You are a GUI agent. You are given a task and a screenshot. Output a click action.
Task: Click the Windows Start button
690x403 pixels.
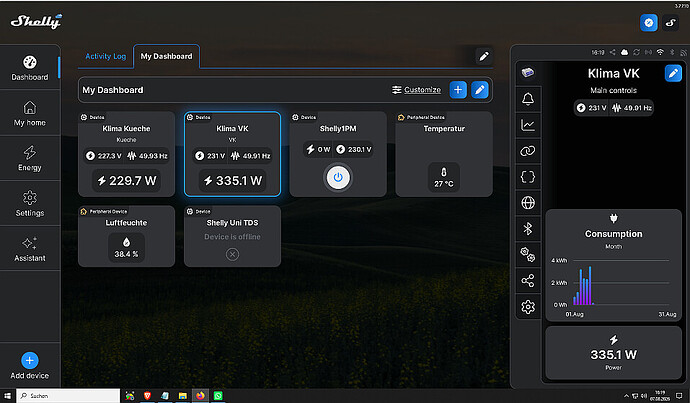pos(7,396)
